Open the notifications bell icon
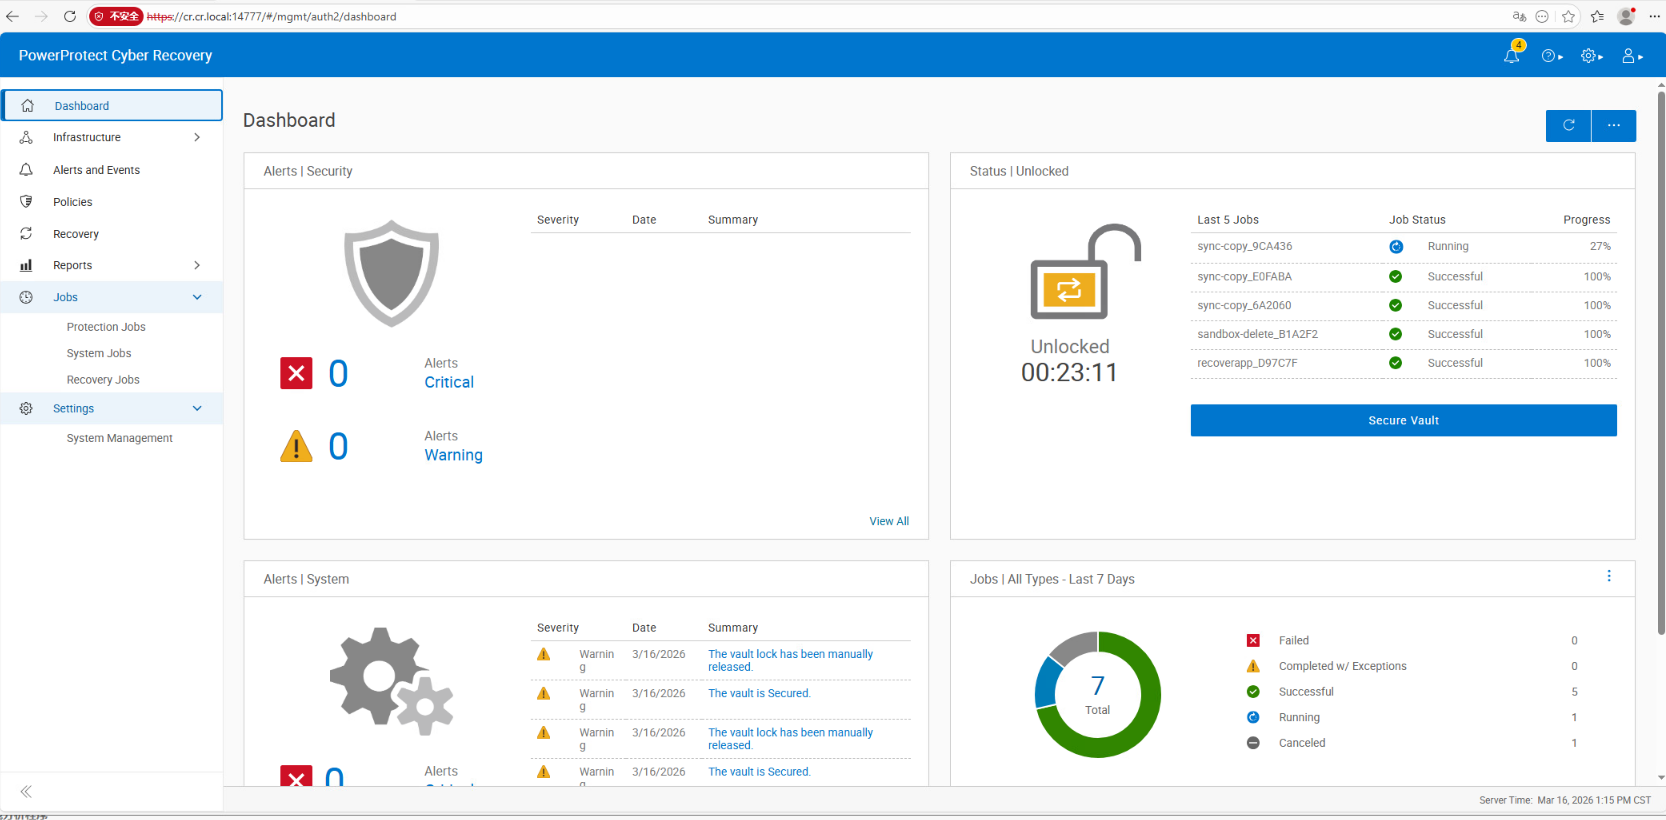 1512,56
